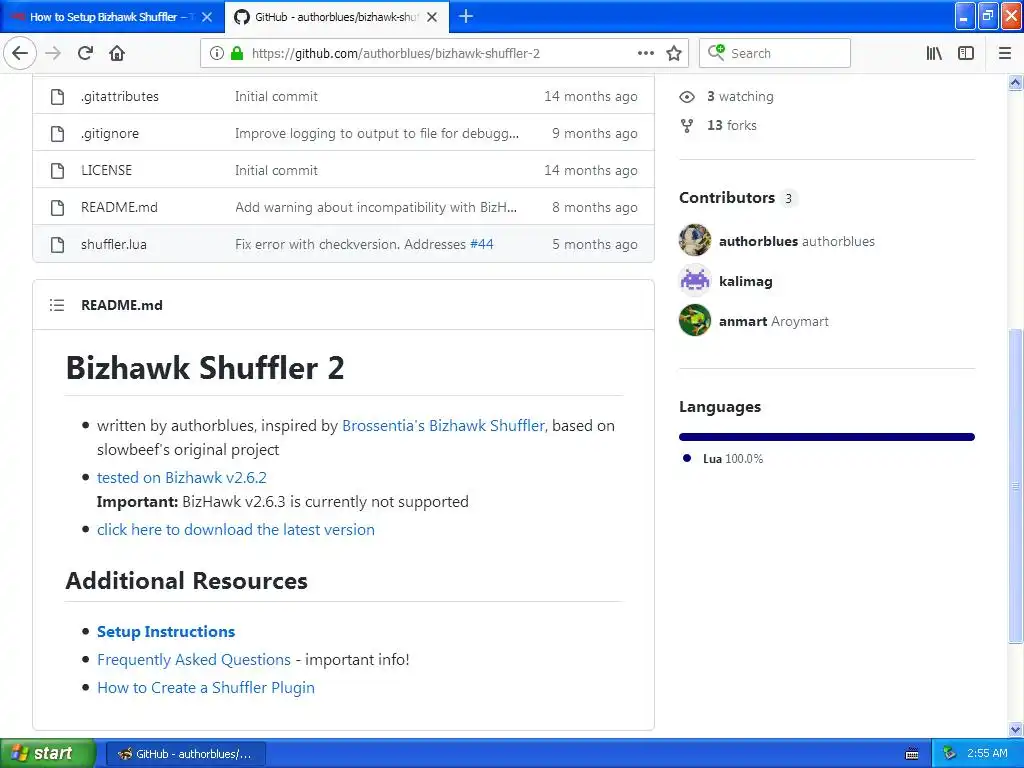This screenshot has width=1024, height=768.
Task: Close the How to Setup Bizhawk tab
Action: 207,17
